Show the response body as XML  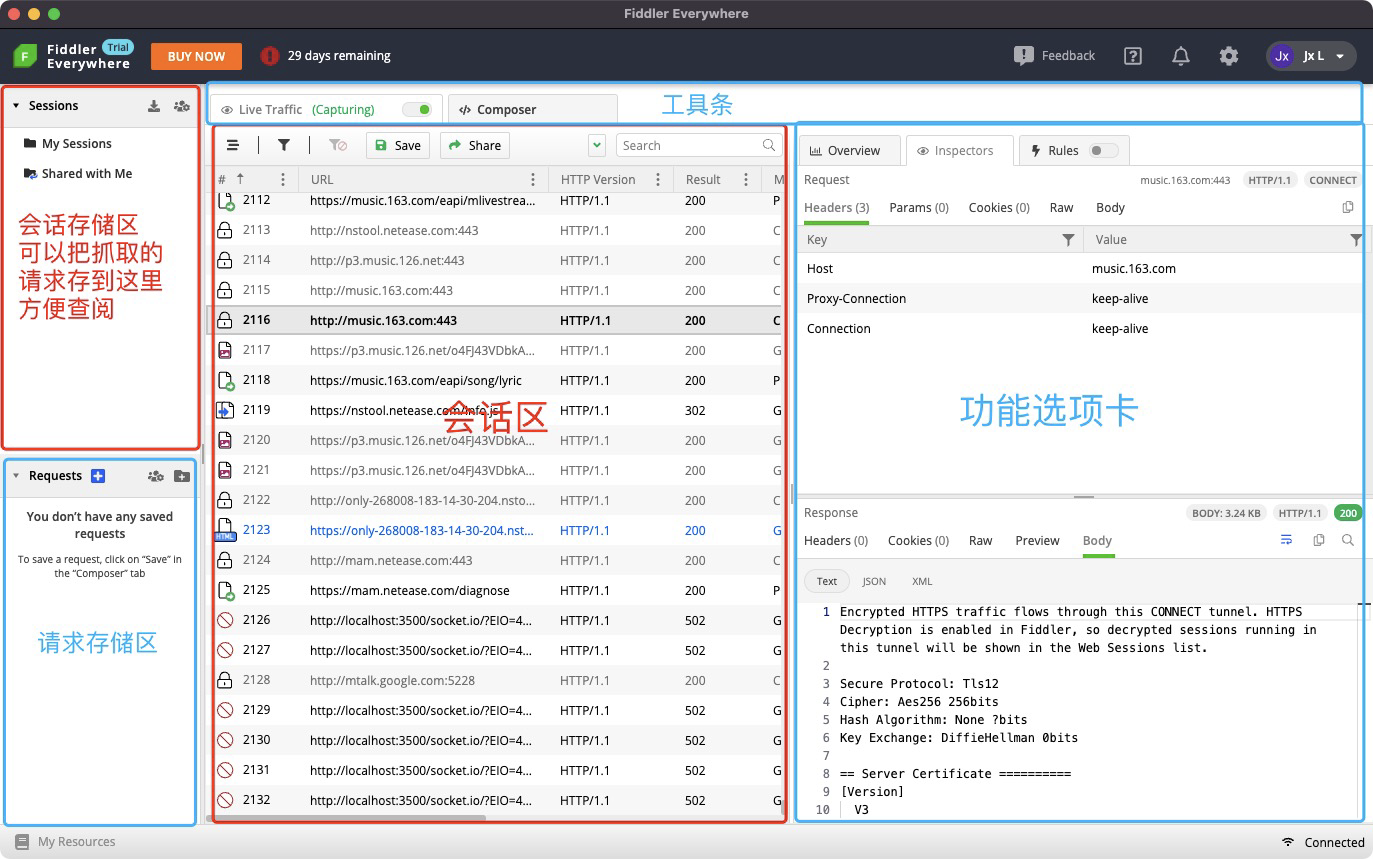click(x=922, y=581)
